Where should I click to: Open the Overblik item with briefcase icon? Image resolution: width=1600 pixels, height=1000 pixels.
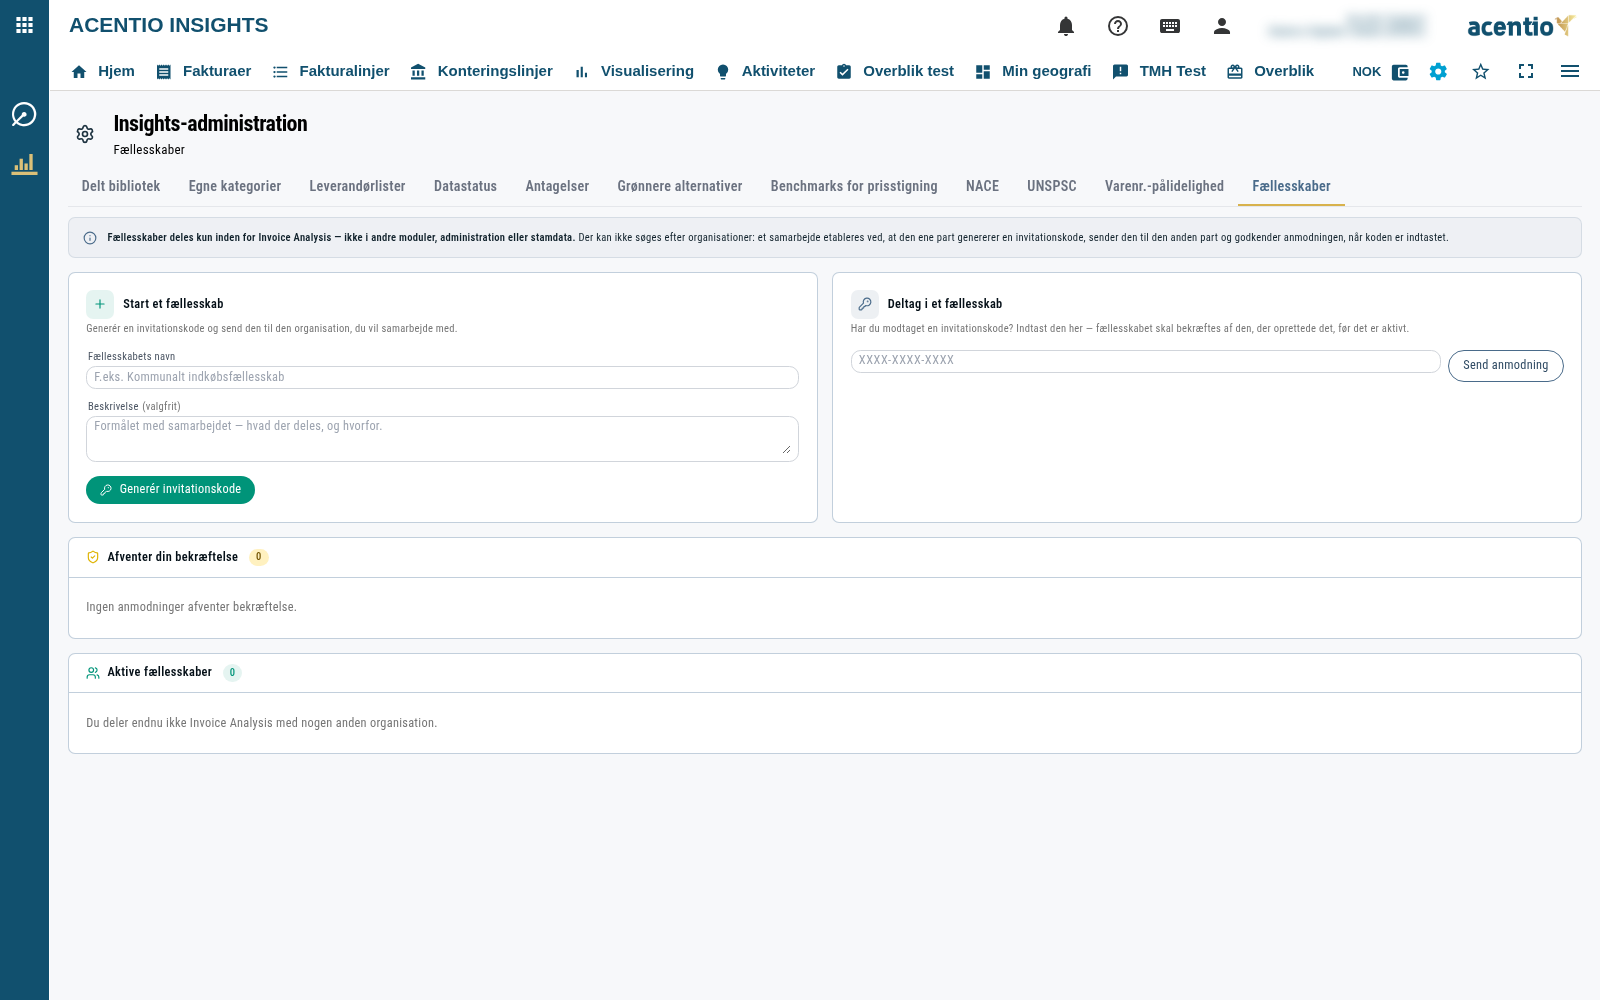1271,72
